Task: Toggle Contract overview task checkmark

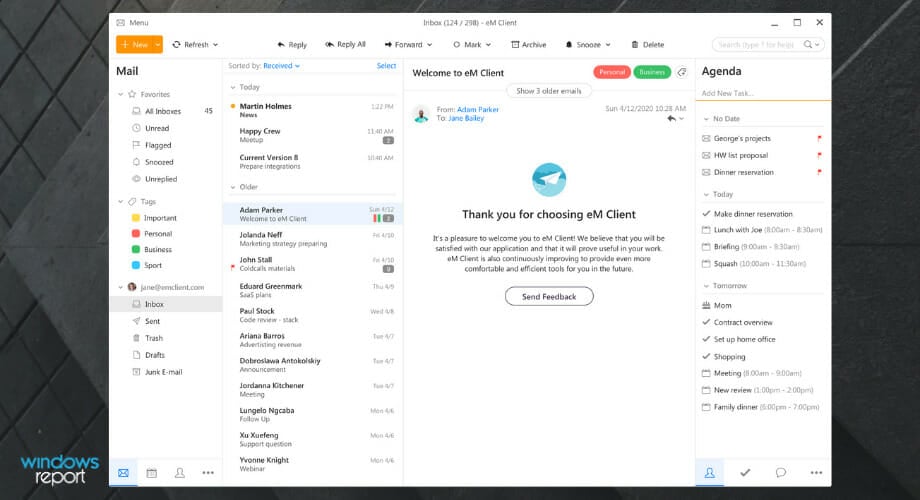Action: coord(706,322)
